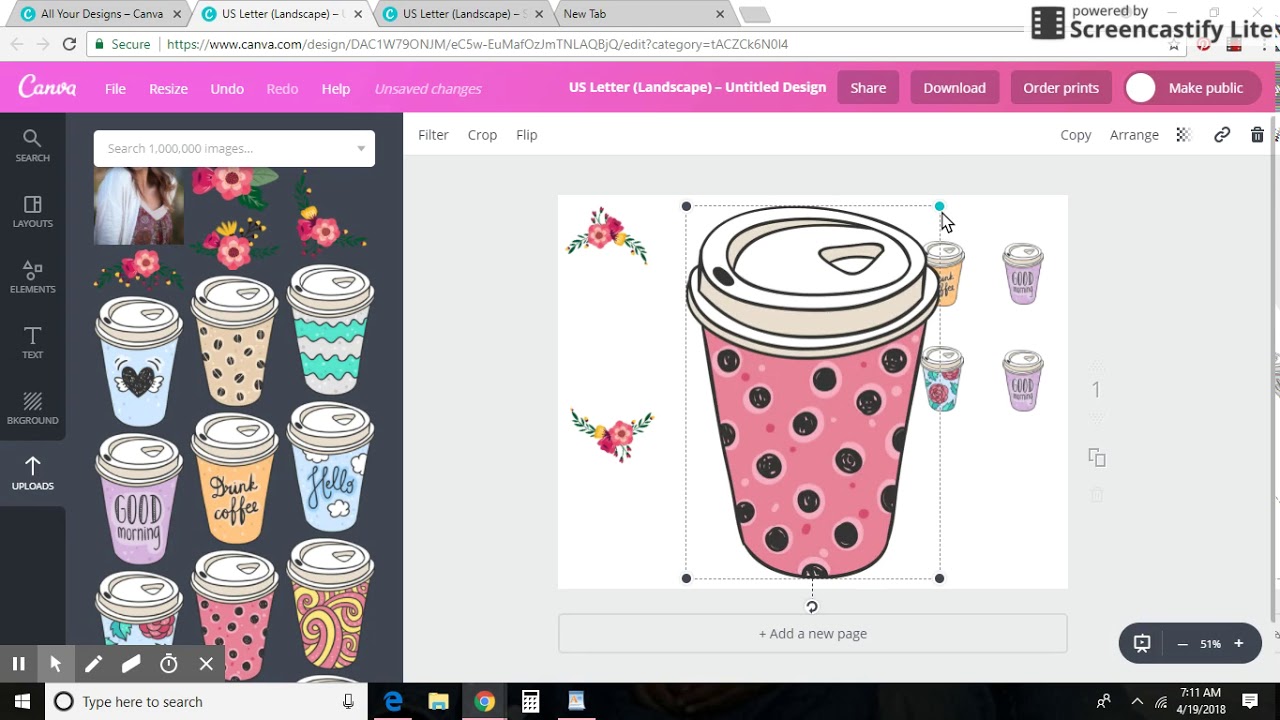
Task: Open the Text panel
Action: [32, 343]
